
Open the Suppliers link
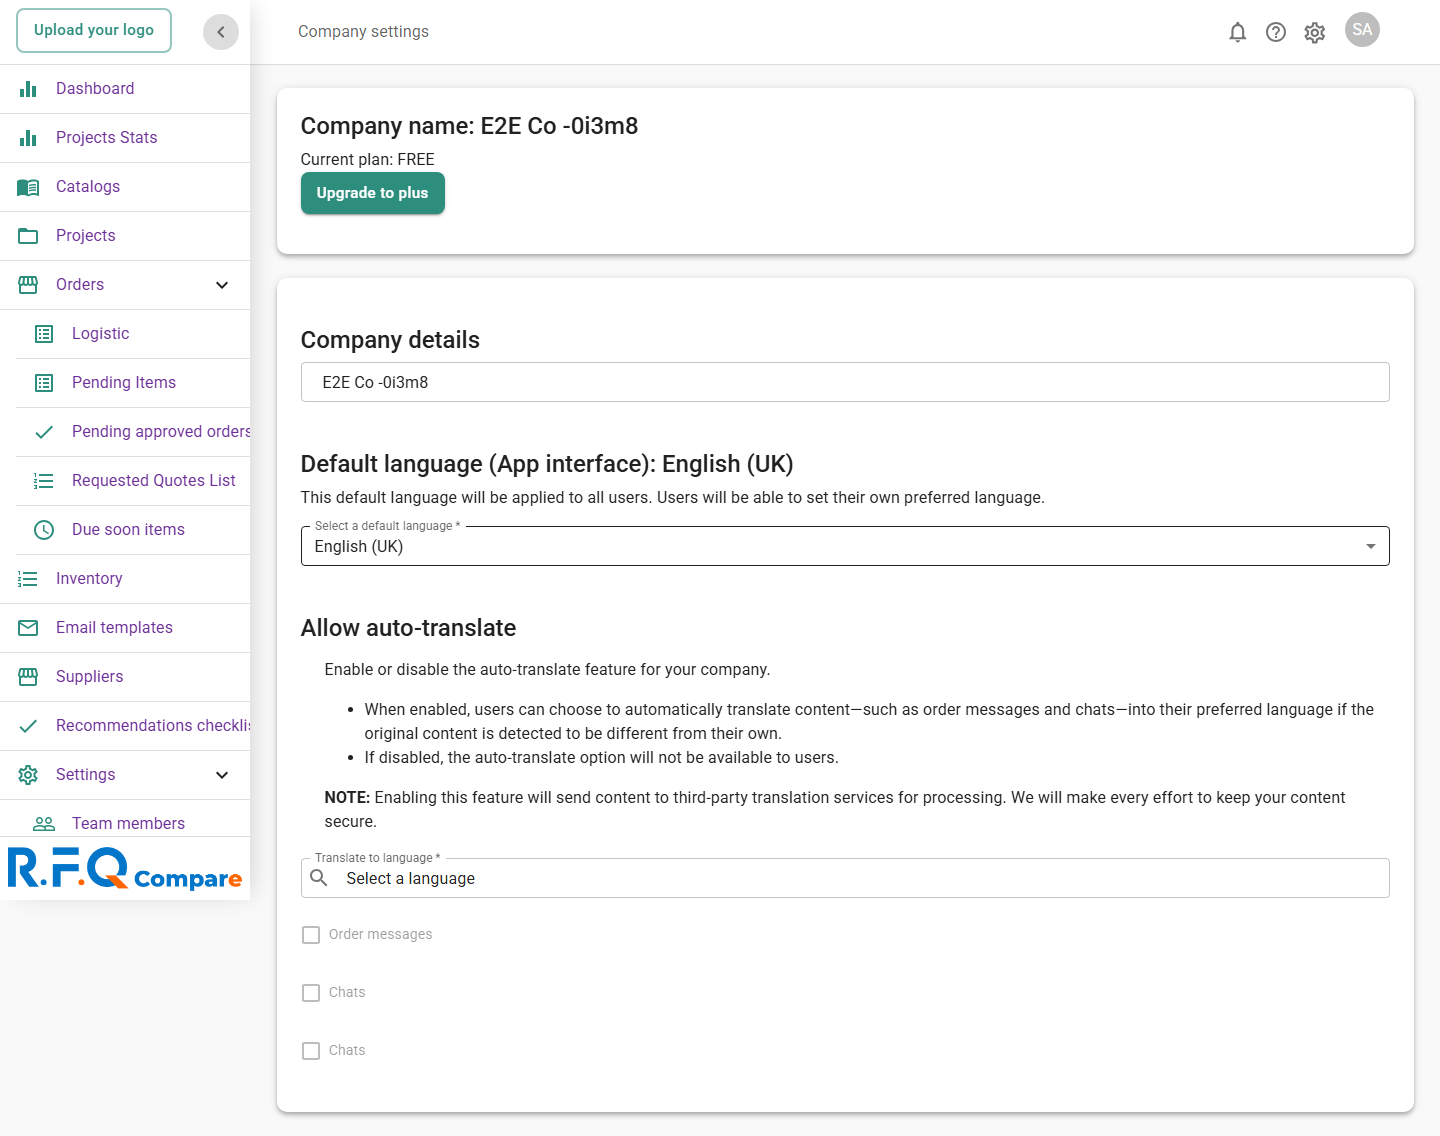(90, 677)
